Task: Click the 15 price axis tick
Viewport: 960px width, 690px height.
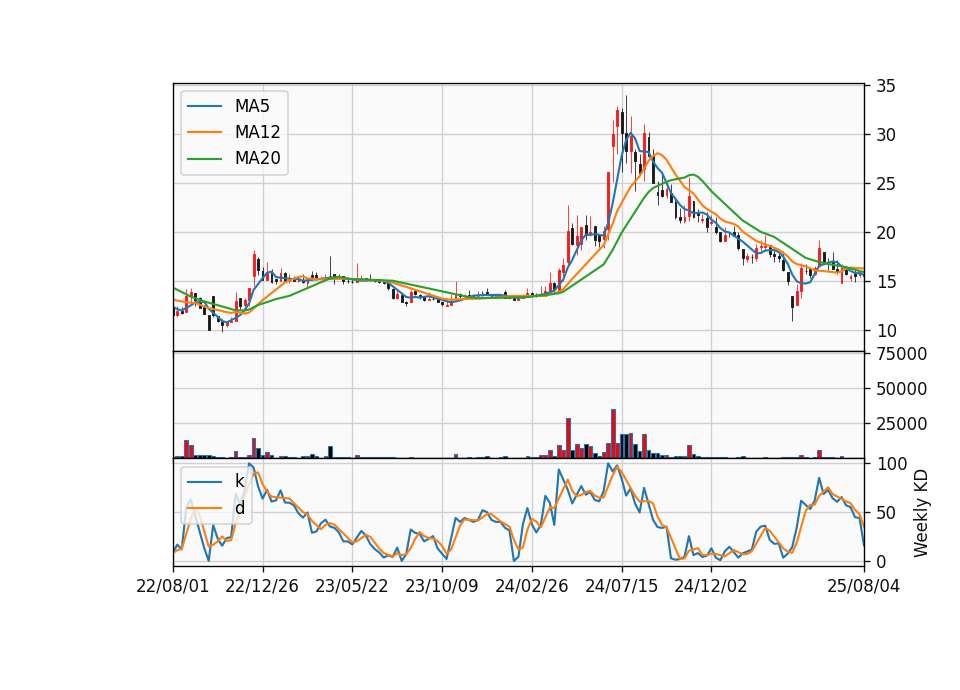Action: [x=886, y=282]
